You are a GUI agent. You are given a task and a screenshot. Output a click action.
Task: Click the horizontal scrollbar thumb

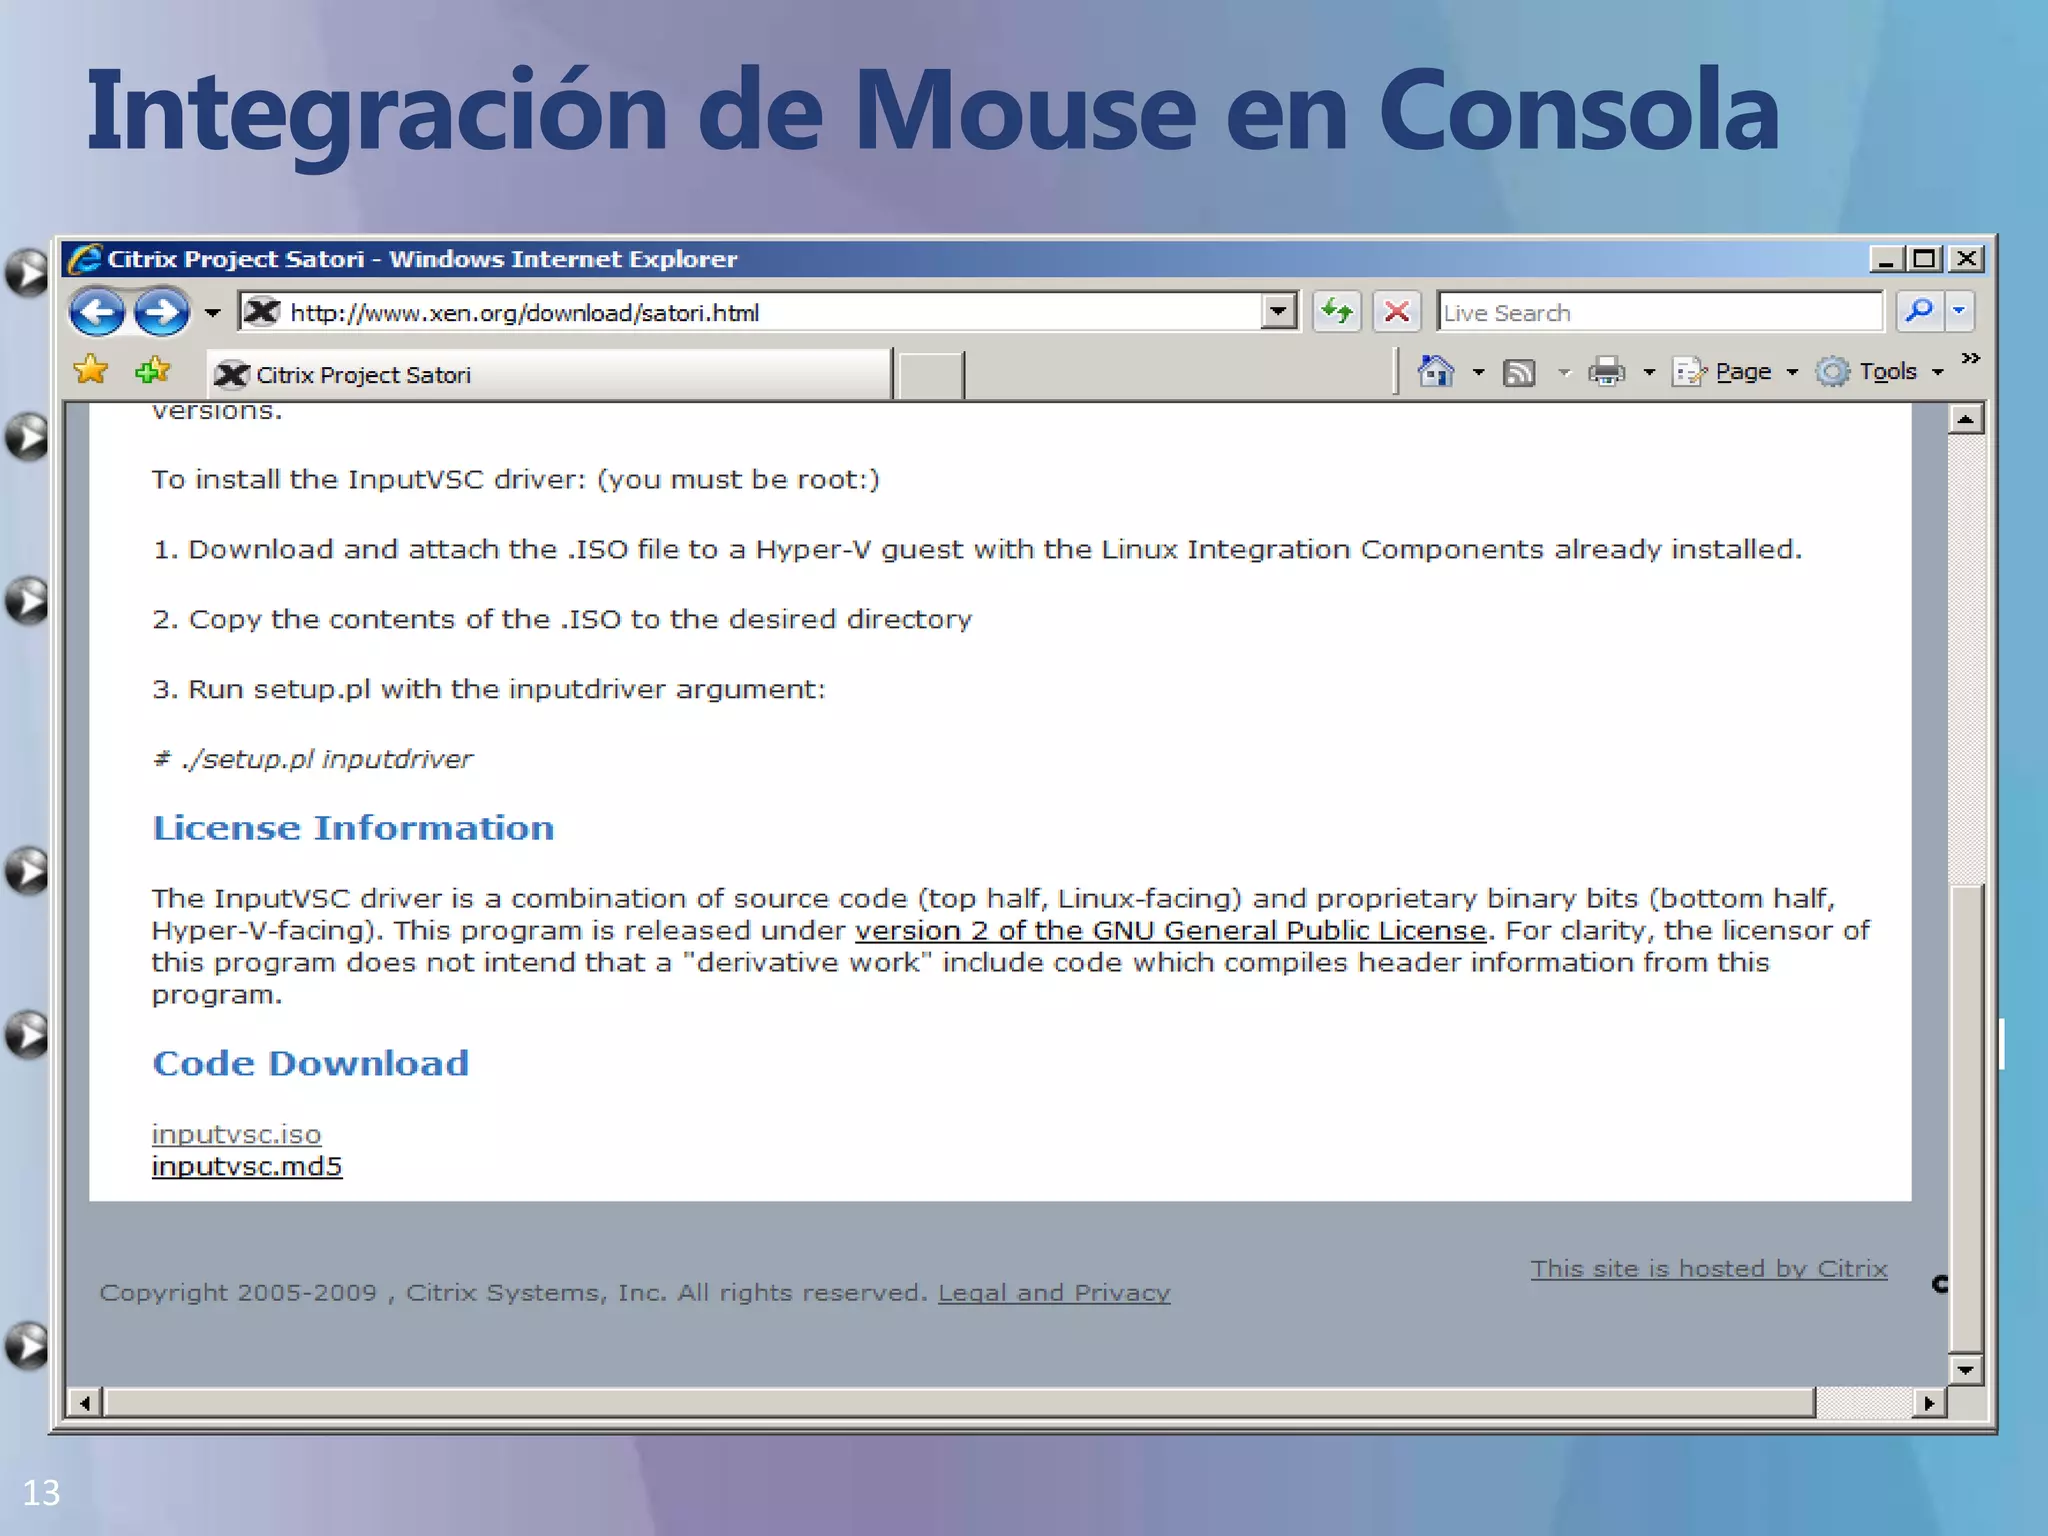click(x=960, y=1403)
